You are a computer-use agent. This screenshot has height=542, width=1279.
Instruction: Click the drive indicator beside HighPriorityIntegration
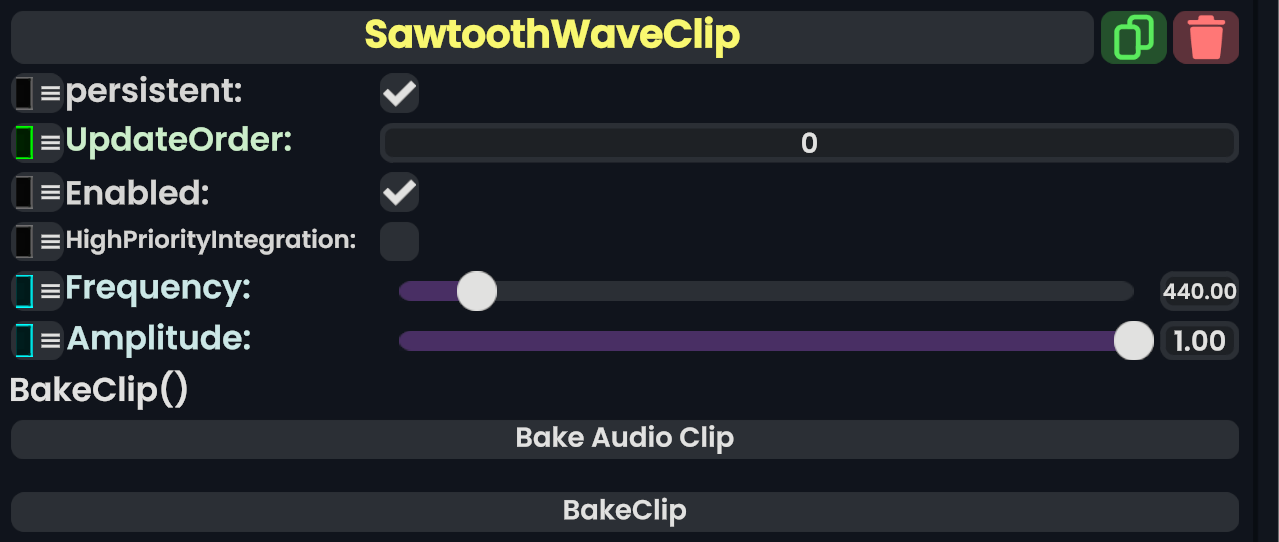24,241
